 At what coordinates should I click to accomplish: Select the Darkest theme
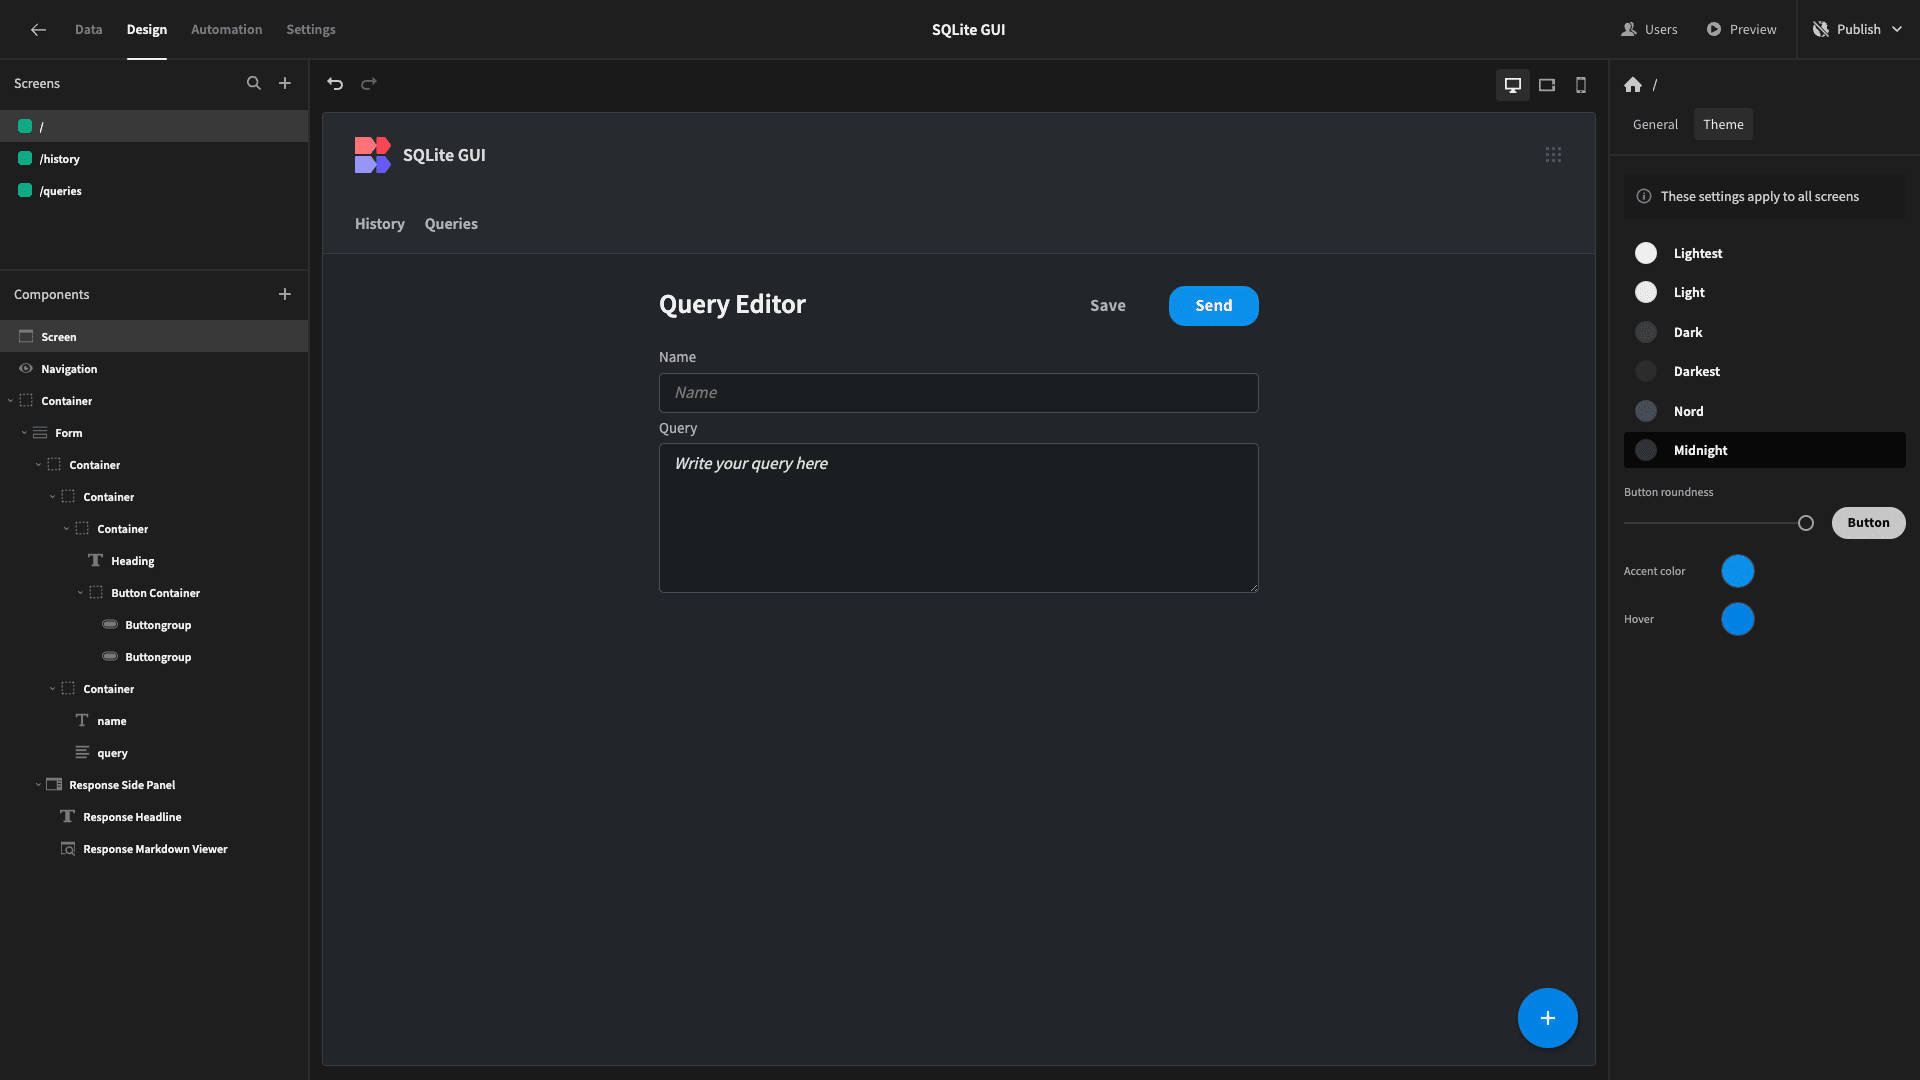pos(1765,371)
